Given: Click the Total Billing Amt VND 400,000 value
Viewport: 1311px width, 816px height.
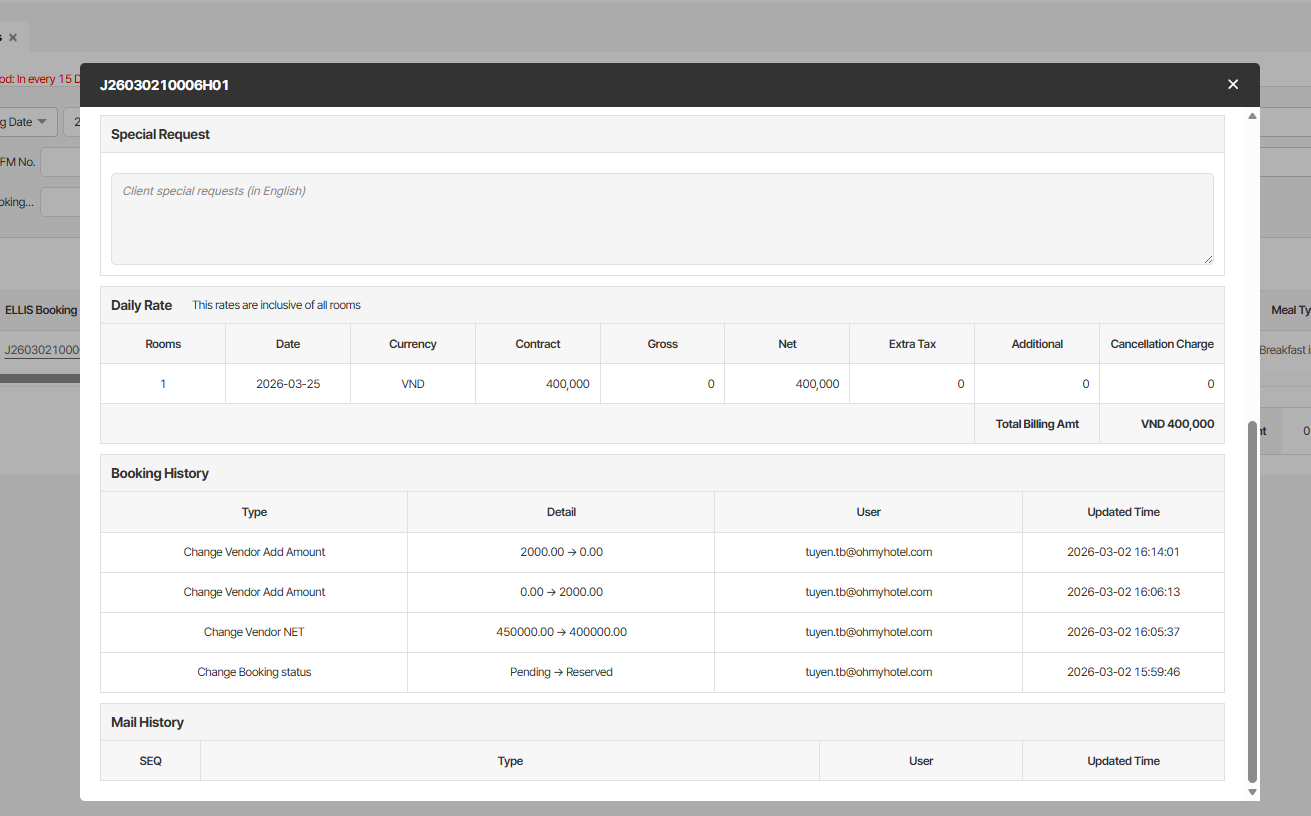Looking at the screenshot, I should (x=1177, y=424).
